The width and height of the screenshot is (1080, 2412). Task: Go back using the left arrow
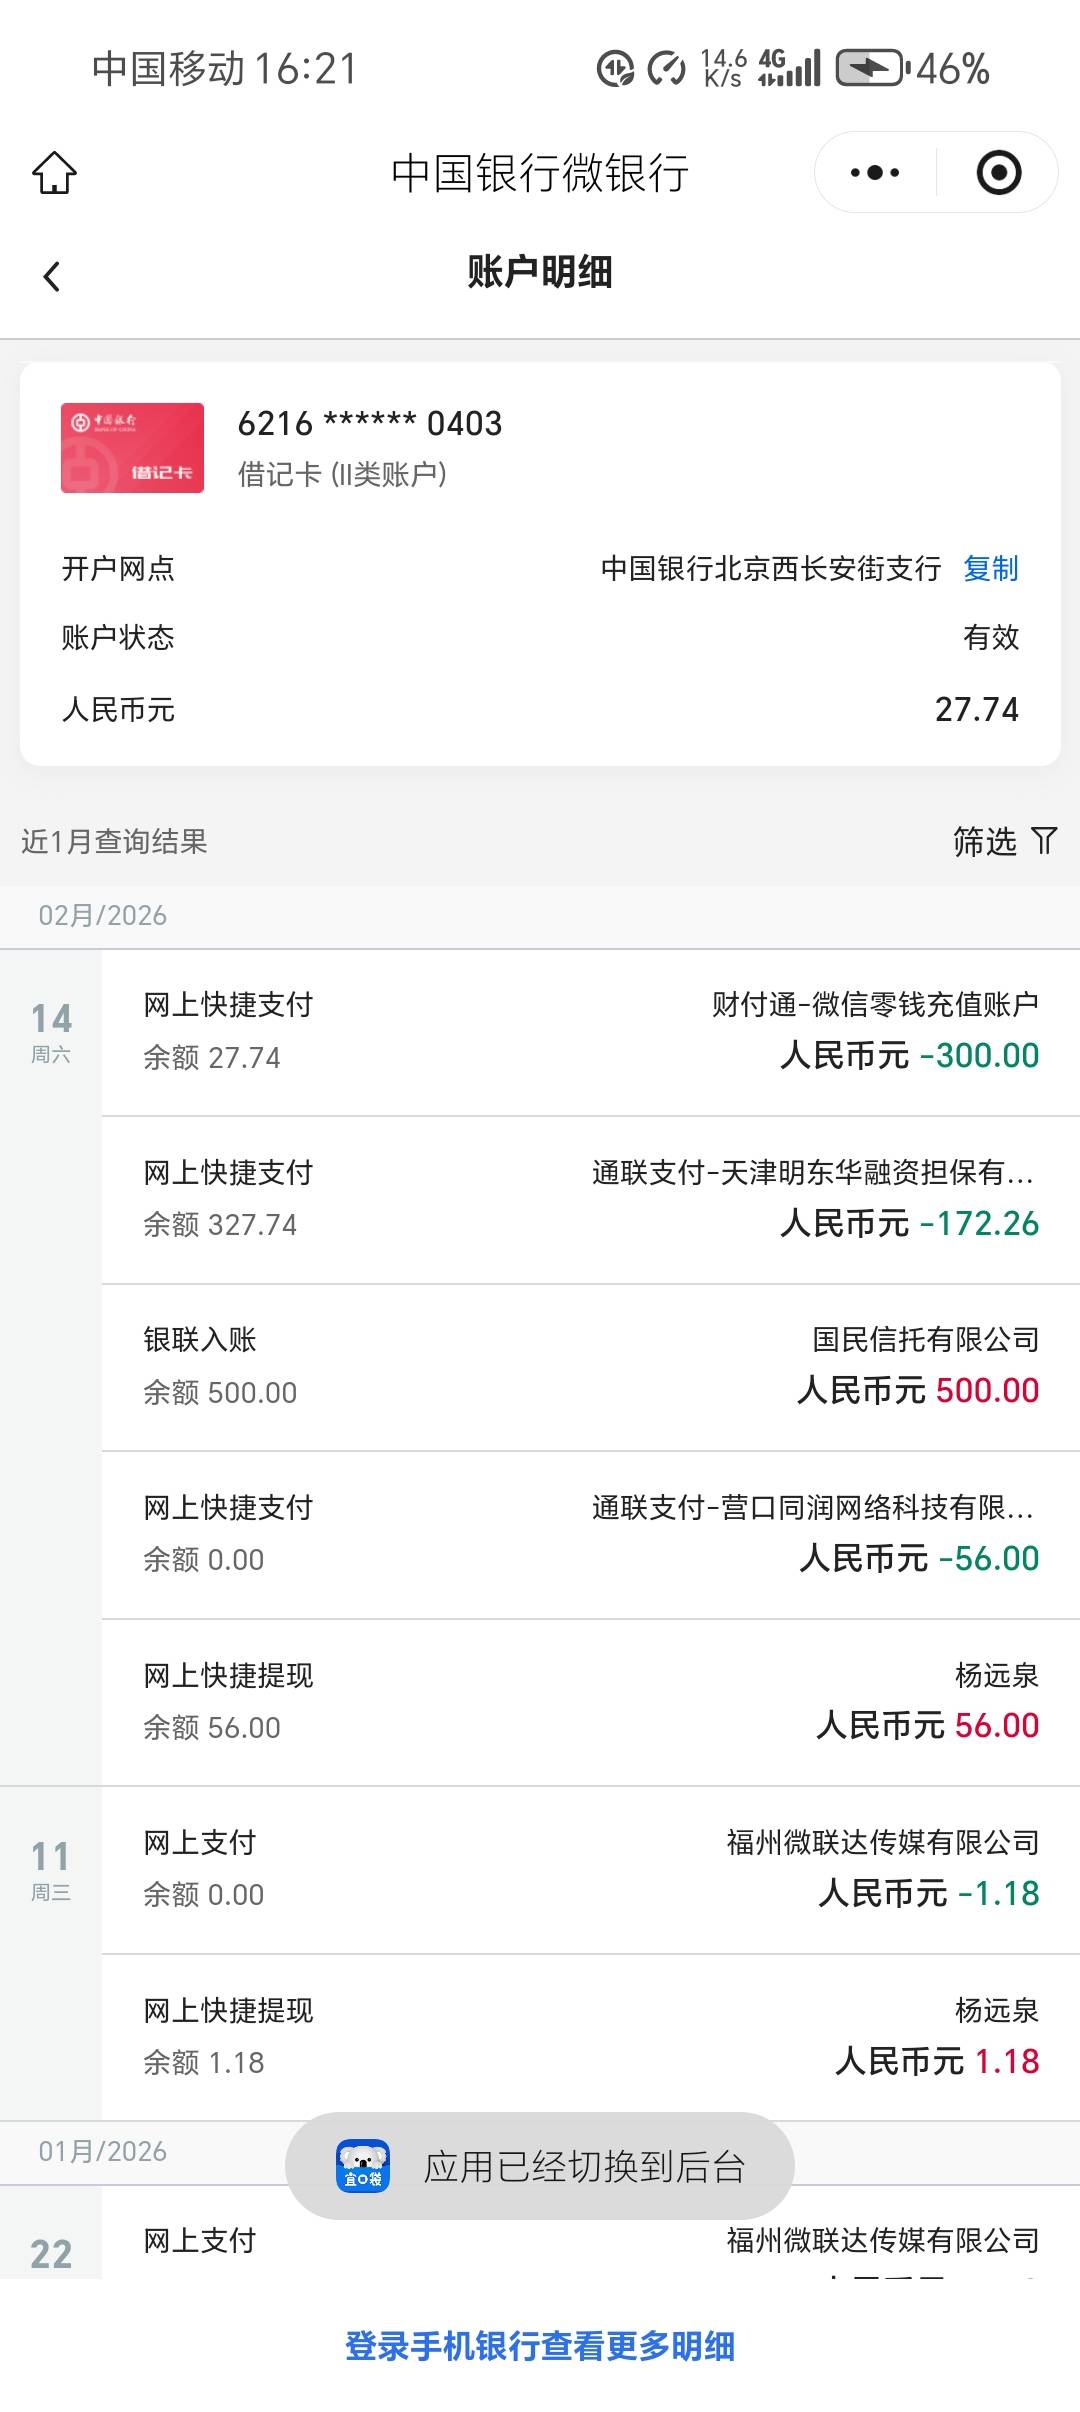click(x=52, y=276)
